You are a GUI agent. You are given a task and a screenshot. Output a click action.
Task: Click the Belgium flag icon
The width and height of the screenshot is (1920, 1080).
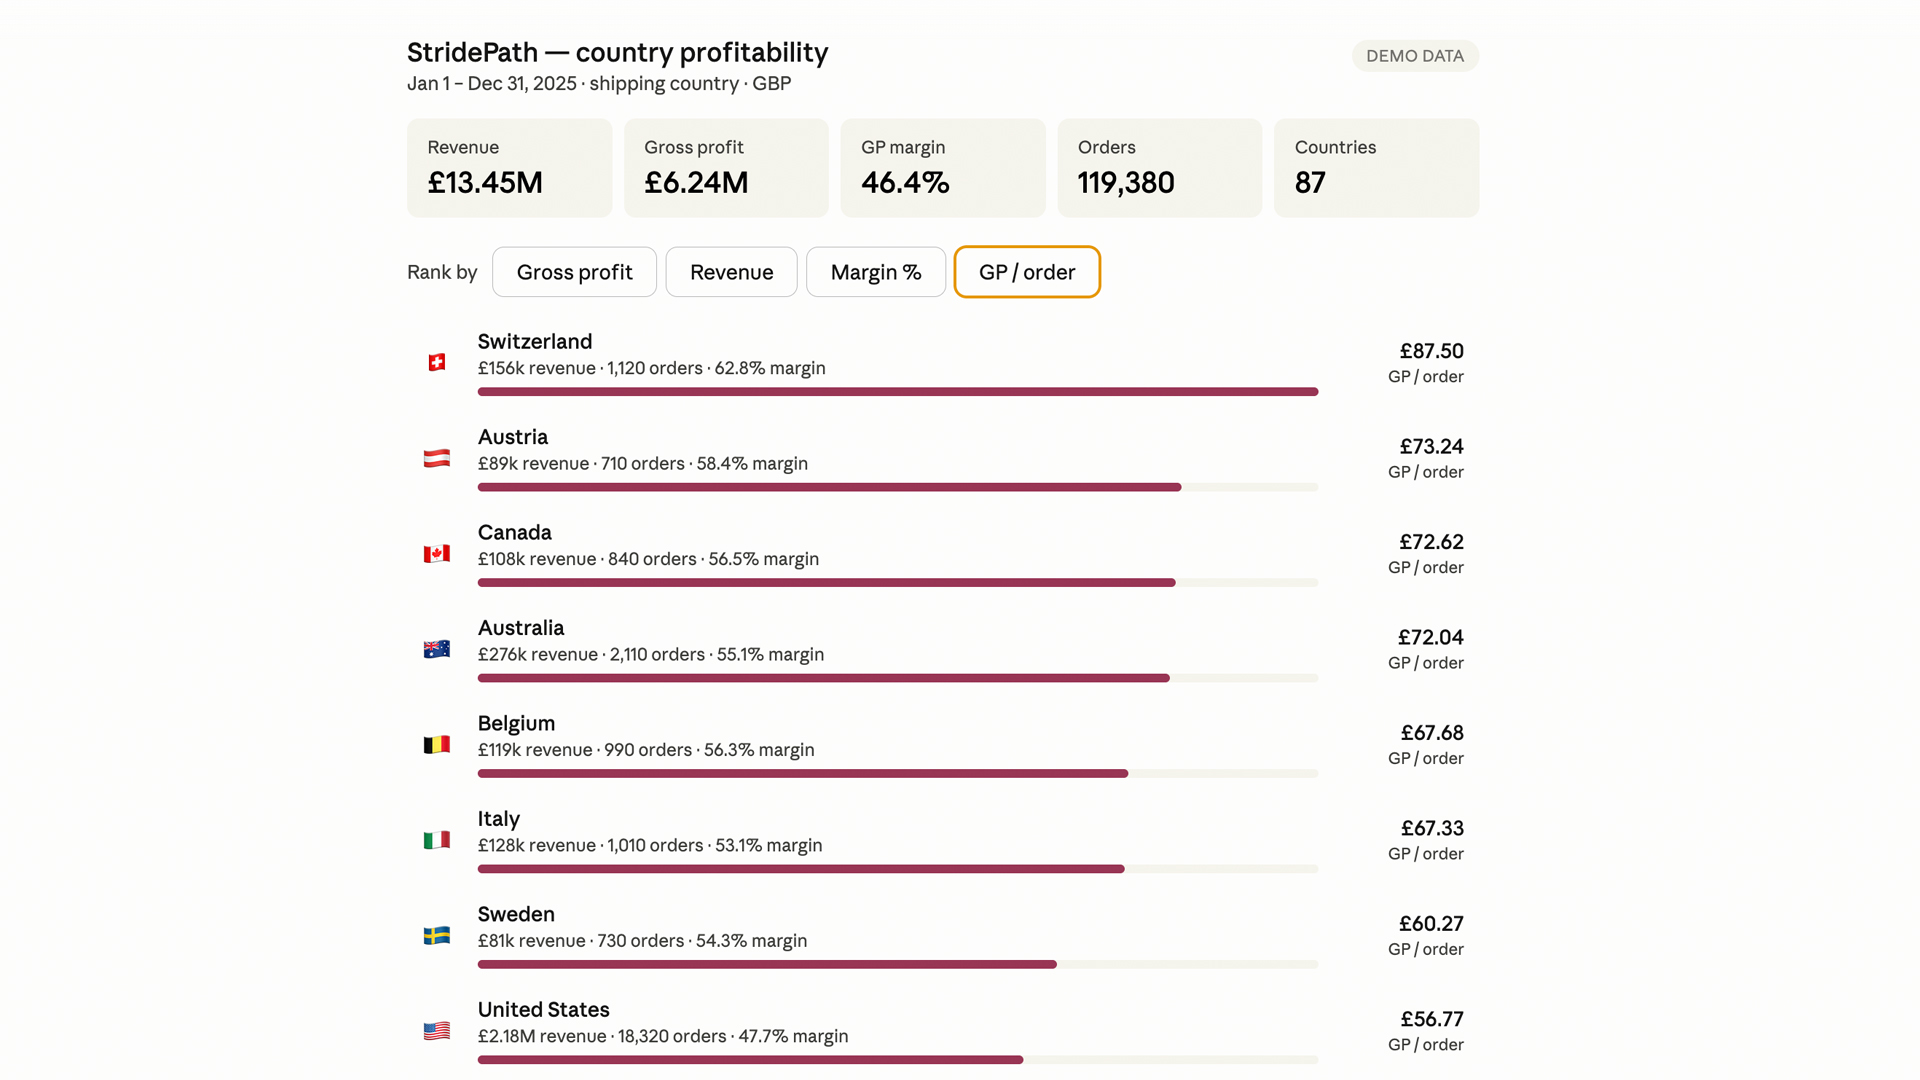tap(437, 744)
